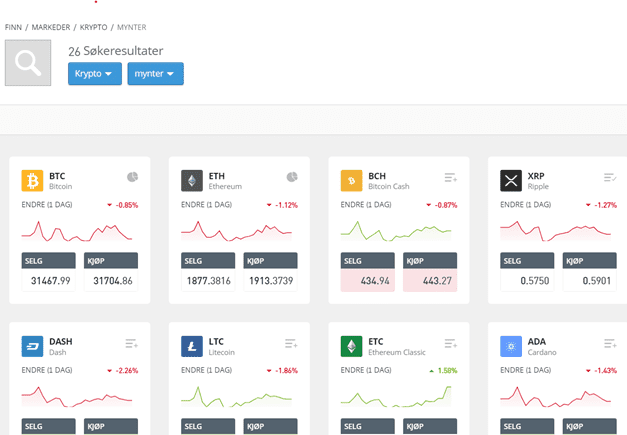
Task: Open the BCH price sparkline chart
Action: [x=396, y=231]
